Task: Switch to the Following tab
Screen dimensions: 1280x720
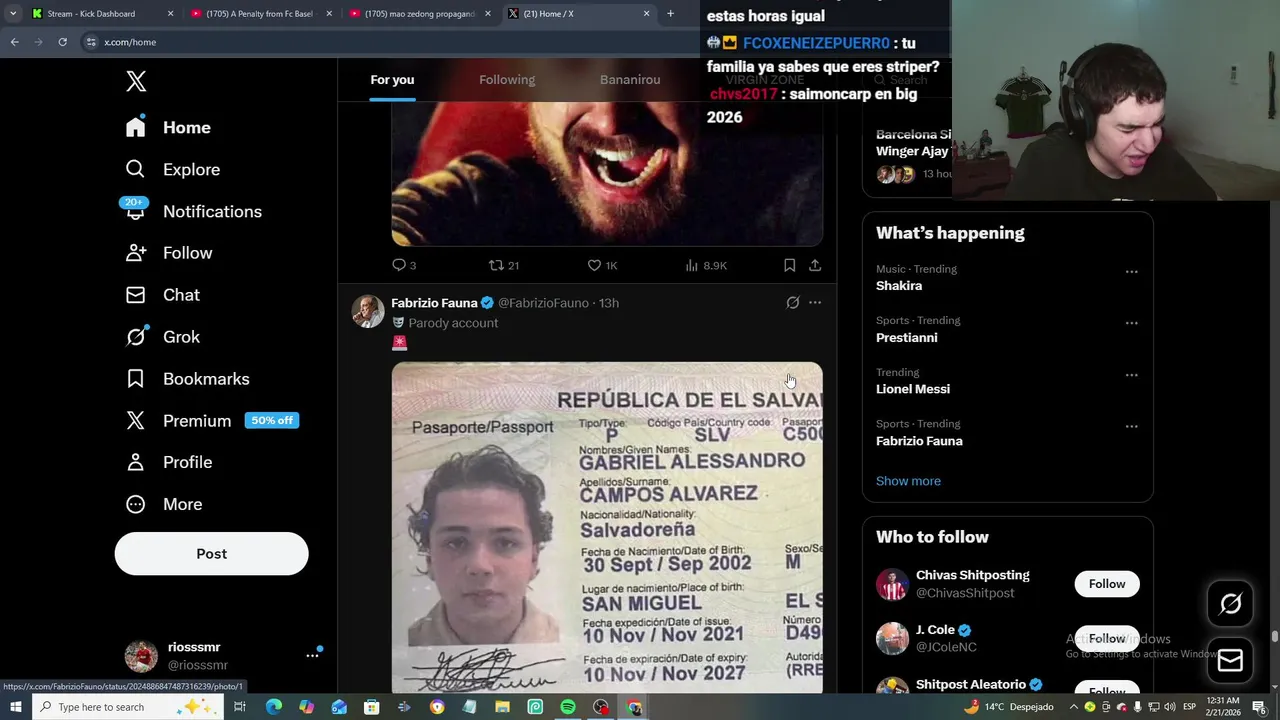Action: point(507,80)
